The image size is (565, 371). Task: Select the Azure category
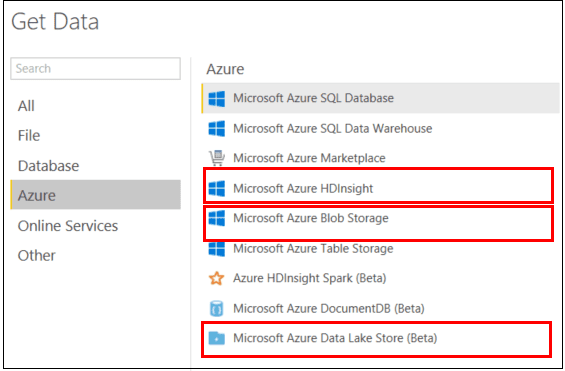pyautogui.click(x=95, y=195)
